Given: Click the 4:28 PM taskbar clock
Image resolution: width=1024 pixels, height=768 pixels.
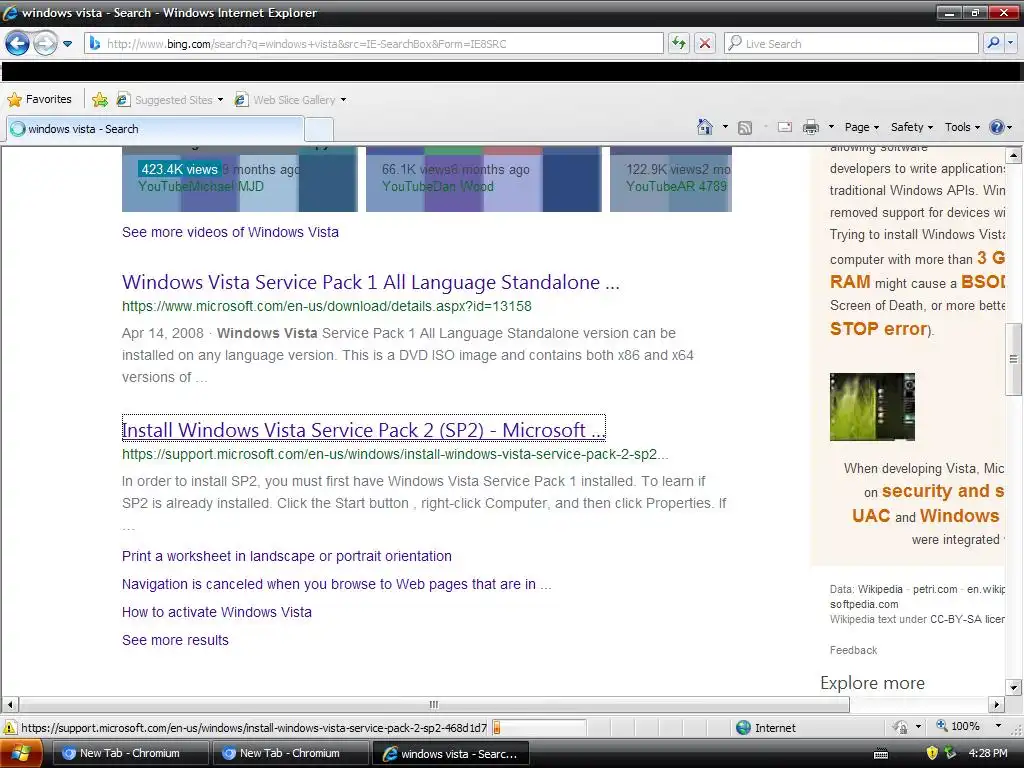Looking at the screenshot, I should pos(988,753).
